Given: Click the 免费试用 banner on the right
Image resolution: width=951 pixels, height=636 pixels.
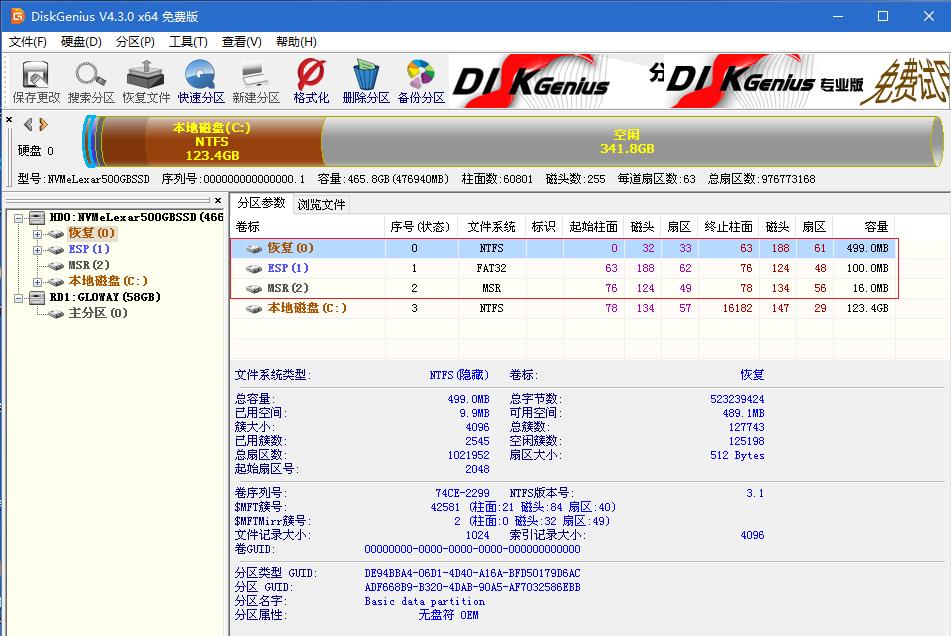Looking at the screenshot, I should coord(911,79).
